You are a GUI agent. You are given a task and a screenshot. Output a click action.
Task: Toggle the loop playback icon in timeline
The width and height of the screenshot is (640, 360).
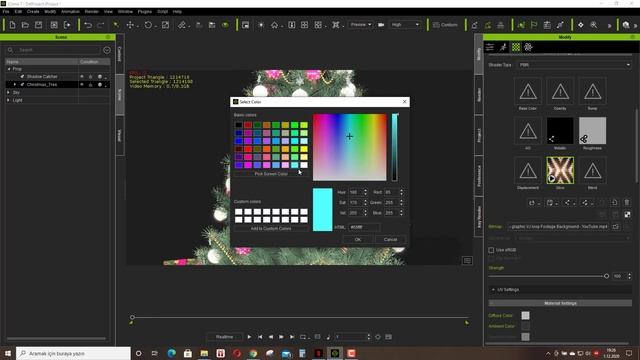tap(303, 337)
